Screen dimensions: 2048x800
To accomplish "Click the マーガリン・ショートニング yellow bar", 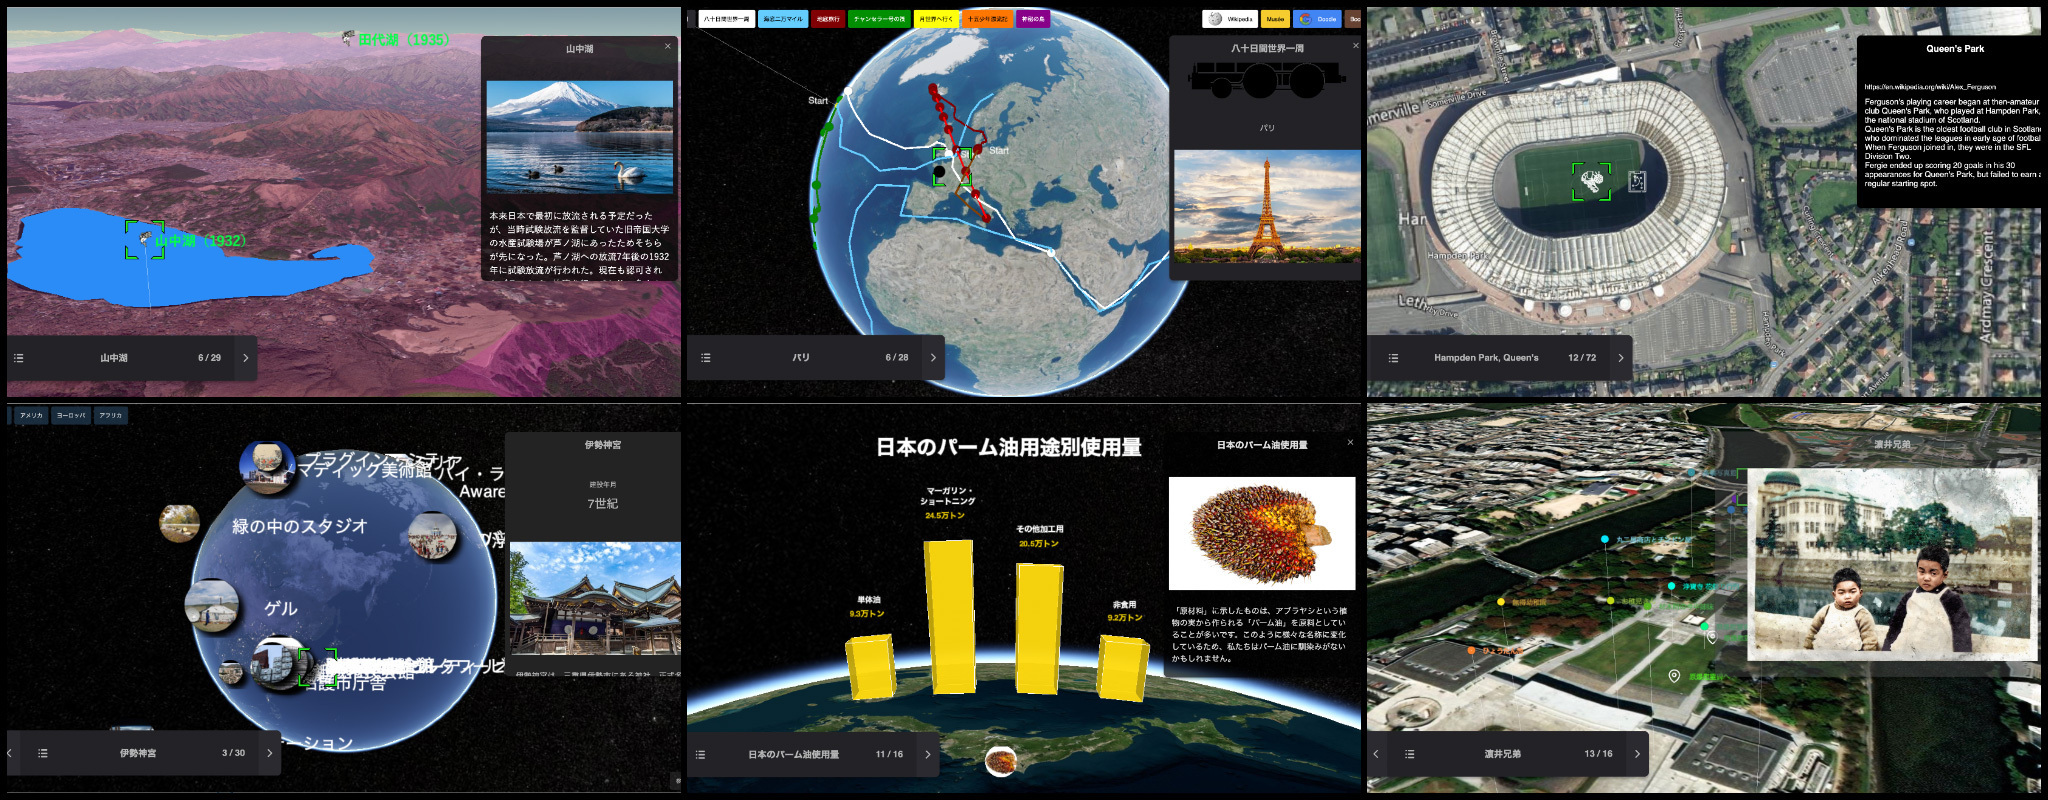I will click(x=950, y=616).
